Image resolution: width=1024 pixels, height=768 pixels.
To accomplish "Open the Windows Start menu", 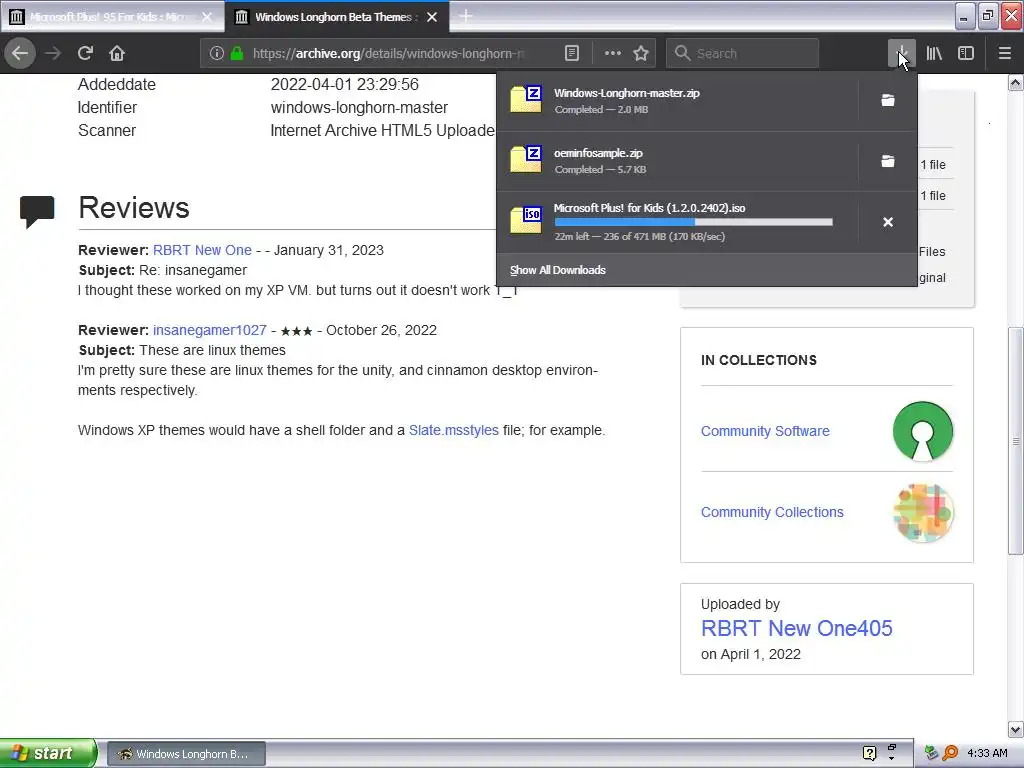I will 48,754.
